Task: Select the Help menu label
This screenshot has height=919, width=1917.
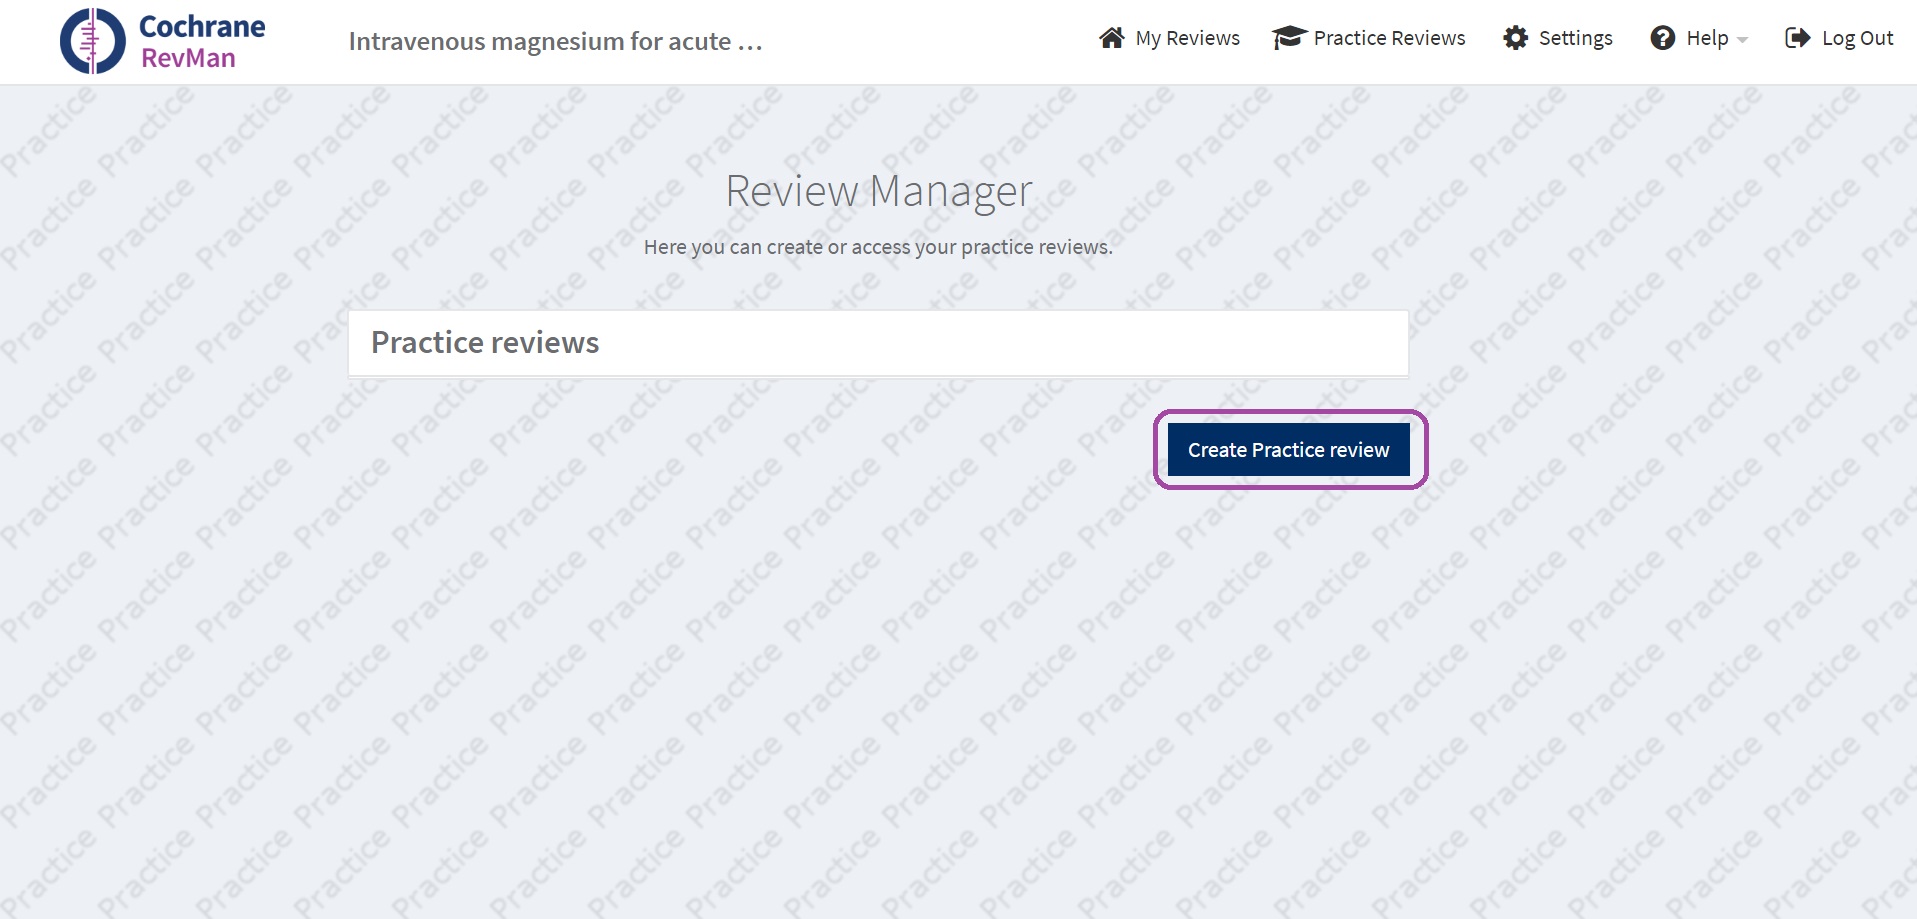Action: [x=1706, y=38]
